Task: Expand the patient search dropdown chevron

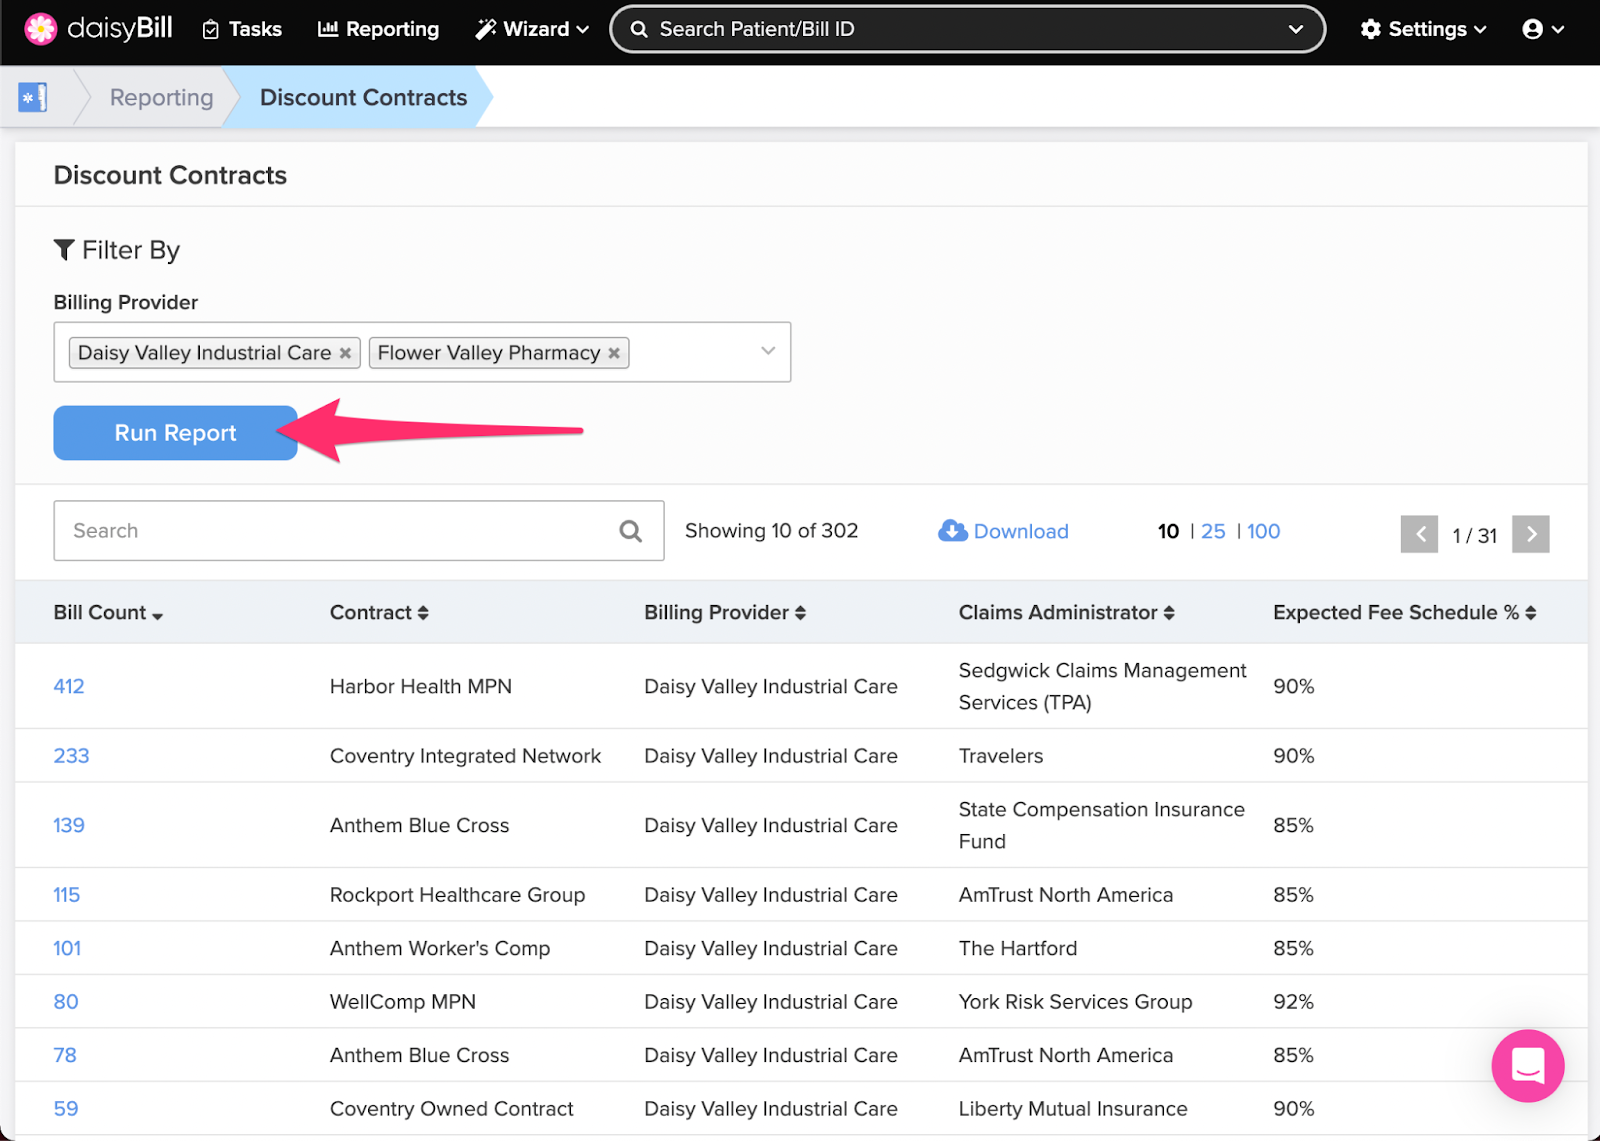Action: [x=1296, y=29]
